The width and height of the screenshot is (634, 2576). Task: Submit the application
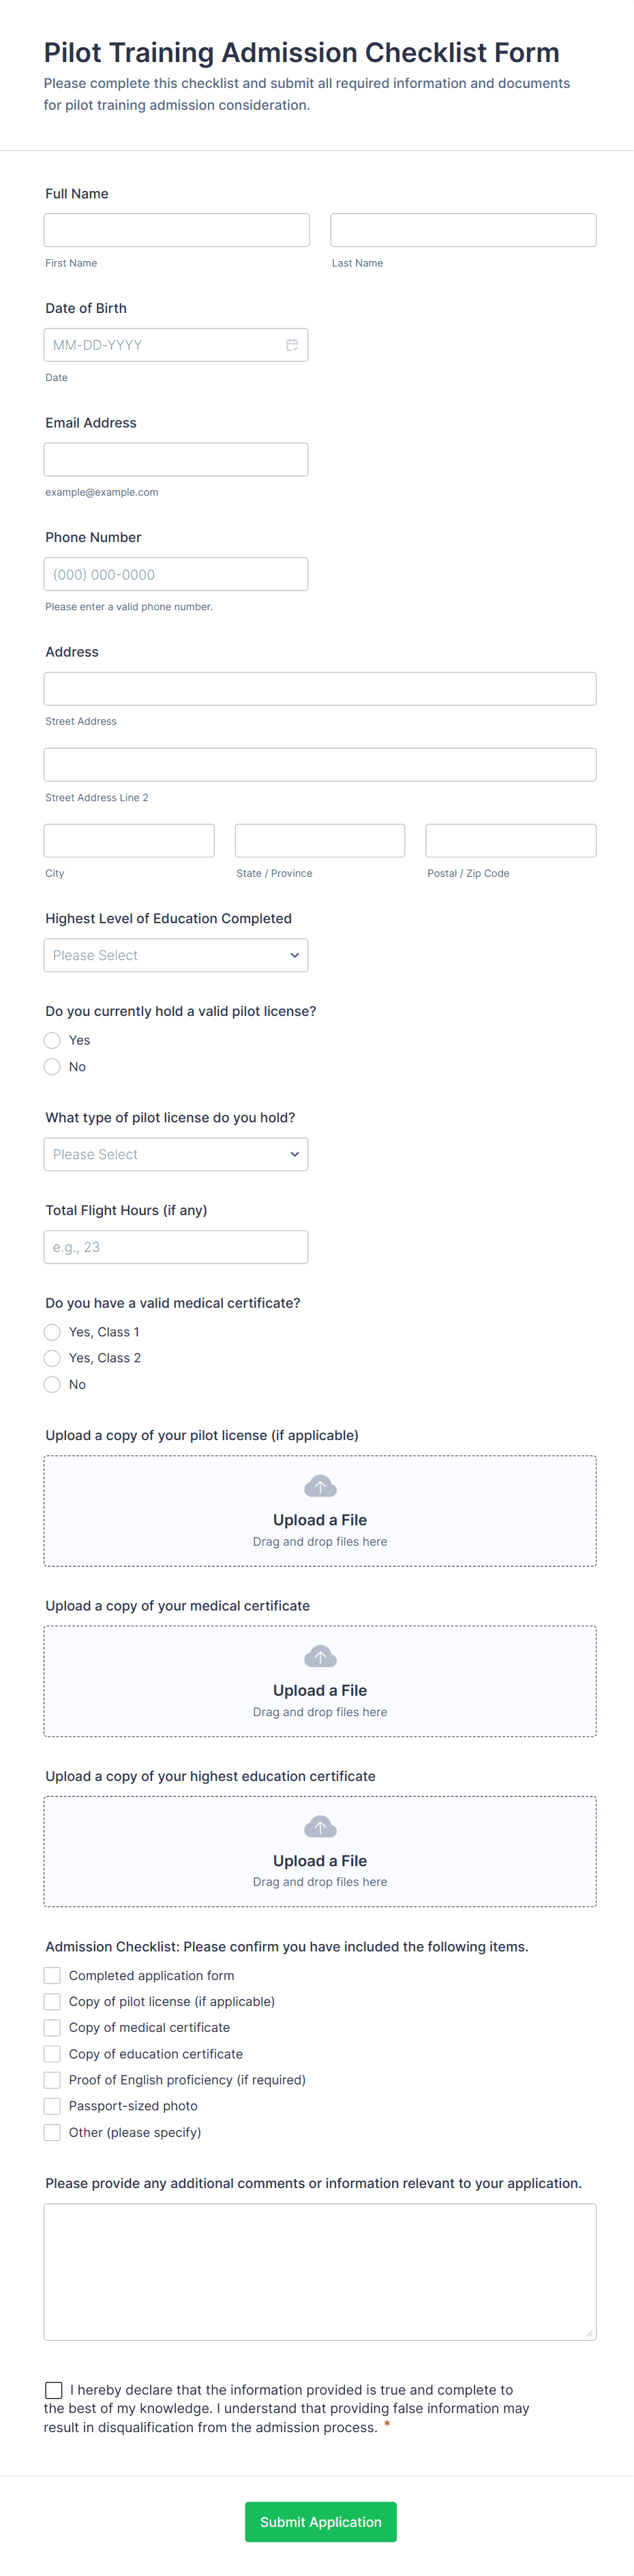tap(320, 2522)
